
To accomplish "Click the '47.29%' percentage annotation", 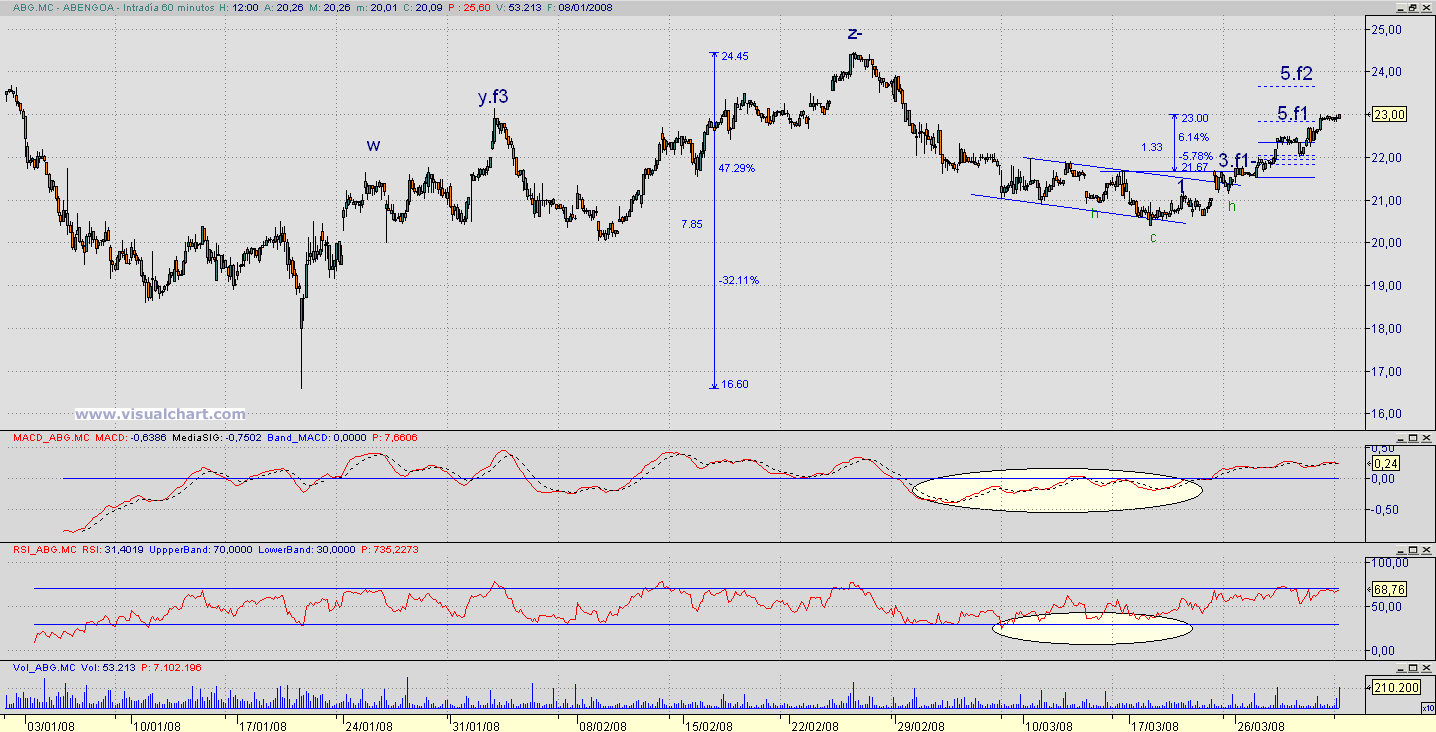I will [x=736, y=168].
